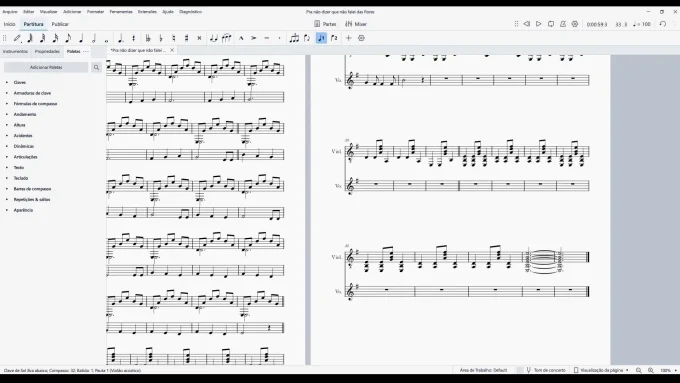The height and width of the screenshot is (383, 680).
Task: Open the Formatar menu
Action: coord(95,12)
